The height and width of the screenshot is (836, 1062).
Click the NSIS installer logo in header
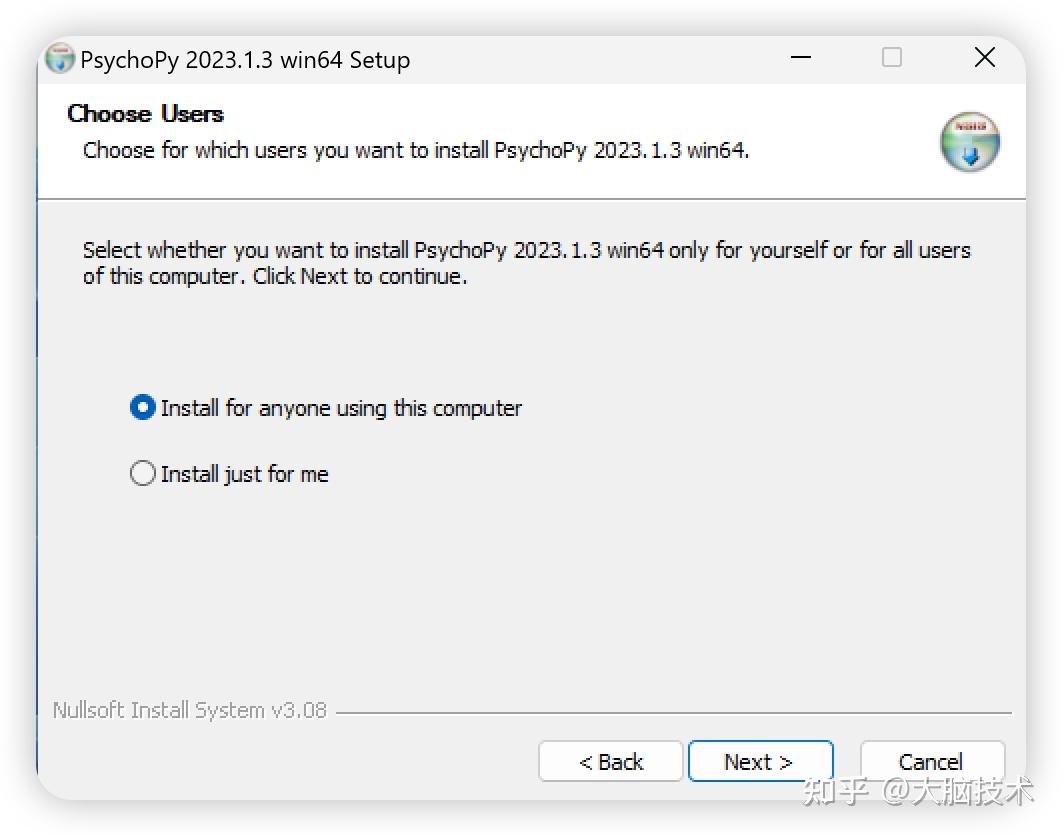point(969,142)
